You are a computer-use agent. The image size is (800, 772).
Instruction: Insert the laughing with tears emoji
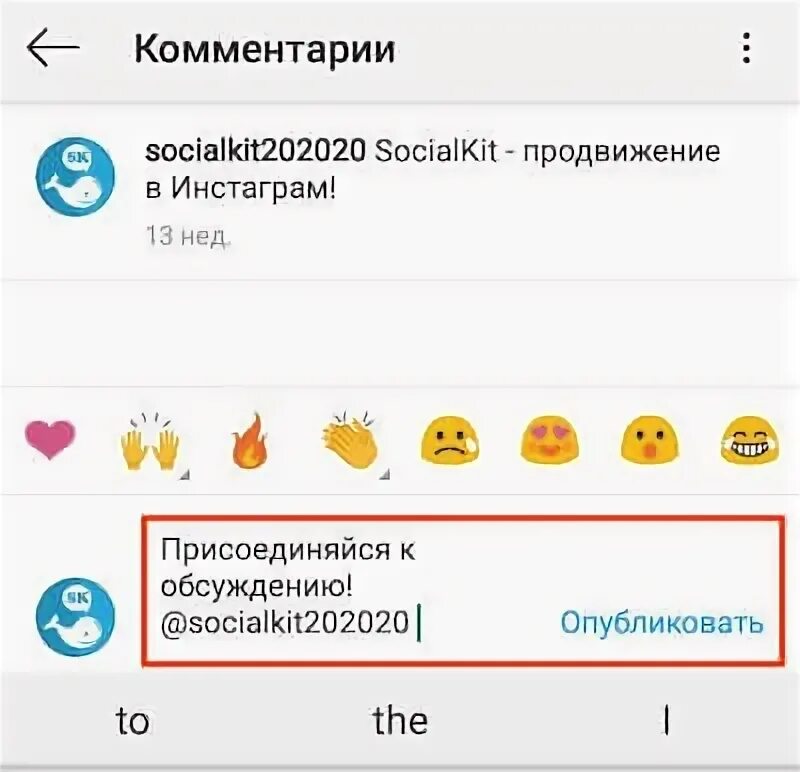(749, 439)
